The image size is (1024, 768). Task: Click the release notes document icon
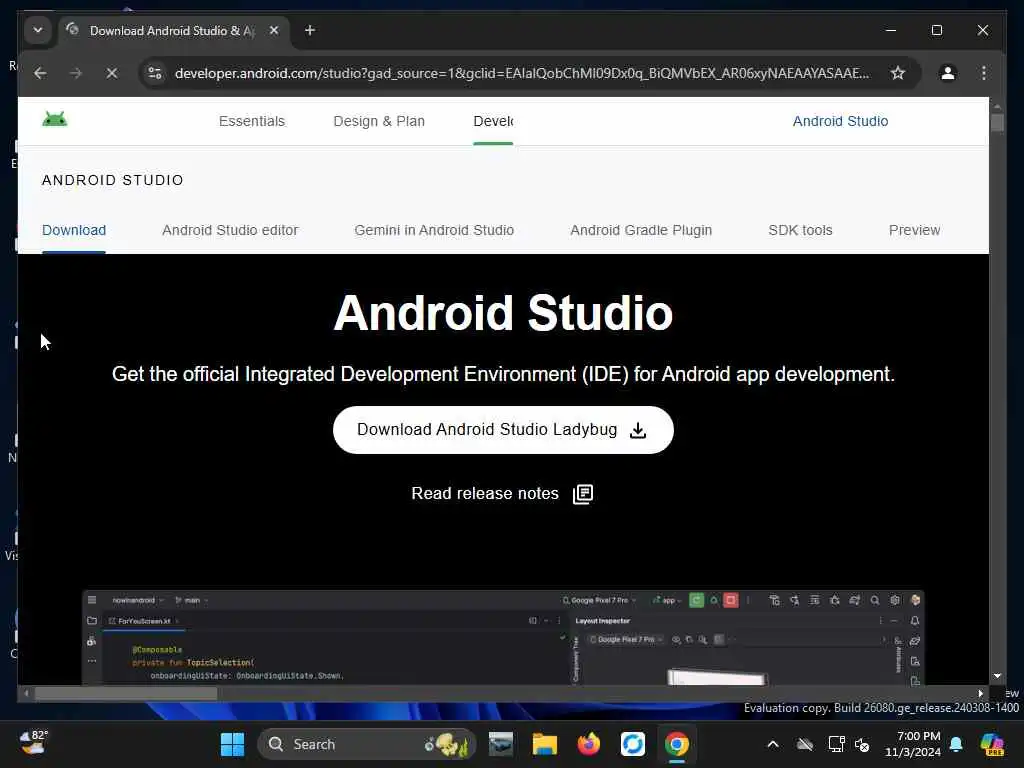pyautogui.click(x=583, y=494)
